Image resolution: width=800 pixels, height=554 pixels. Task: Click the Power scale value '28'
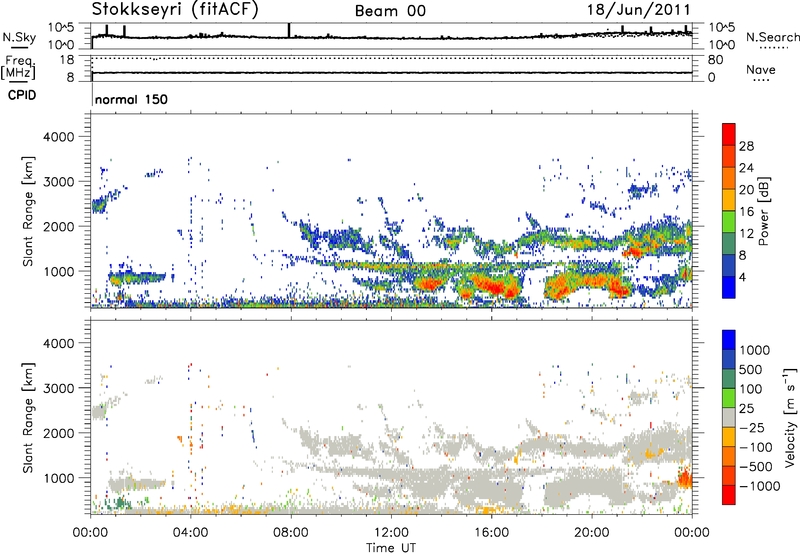746,146
